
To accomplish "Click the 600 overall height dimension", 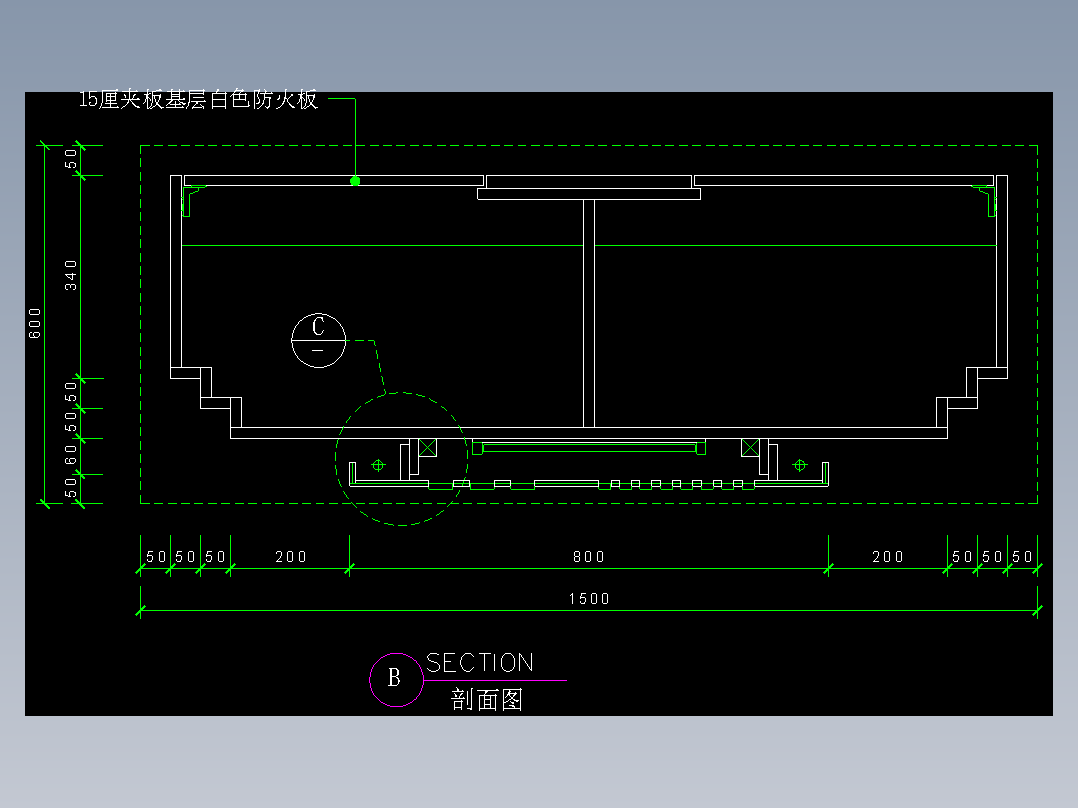I will tap(35, 323).
